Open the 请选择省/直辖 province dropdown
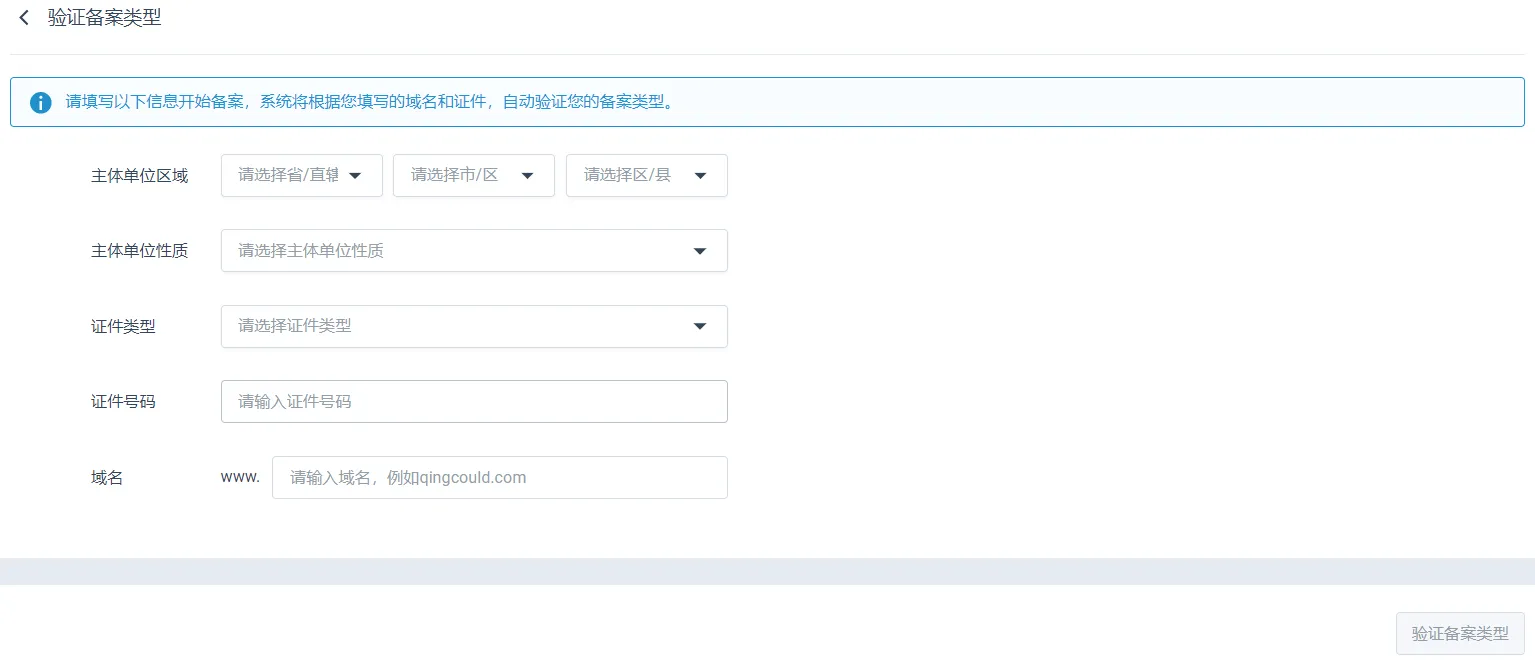This screenshot has width=1535, height=662. [x=290, y=175]
